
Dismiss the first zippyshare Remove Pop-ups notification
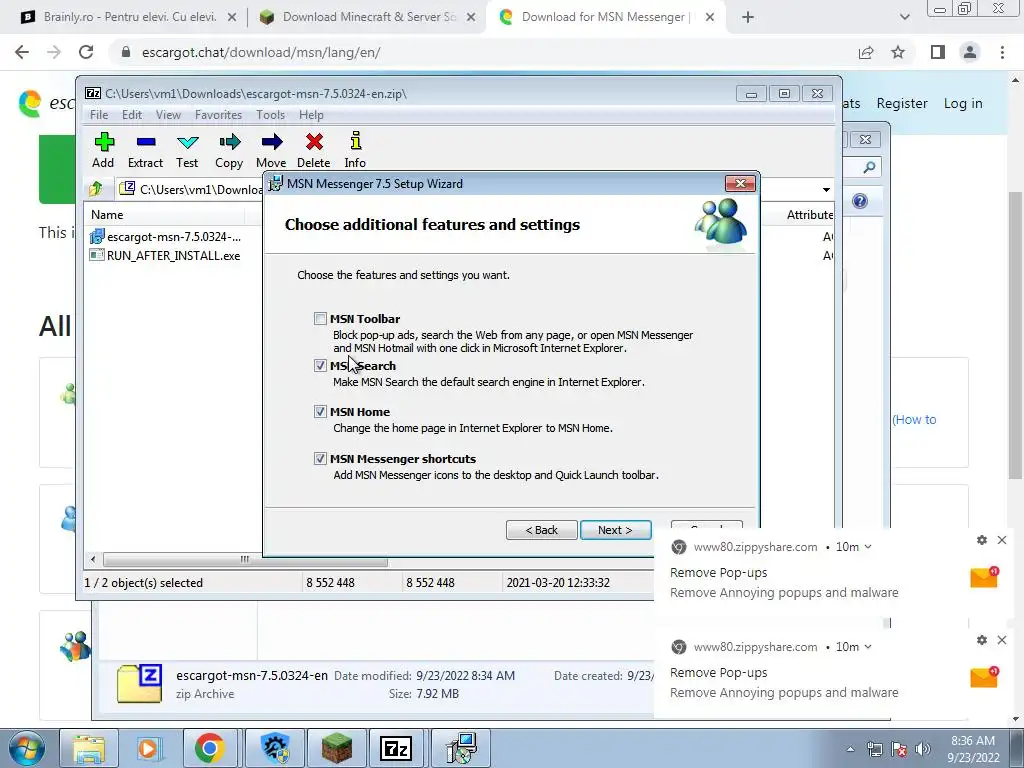pyautogui.click(x=1002, y=540)
